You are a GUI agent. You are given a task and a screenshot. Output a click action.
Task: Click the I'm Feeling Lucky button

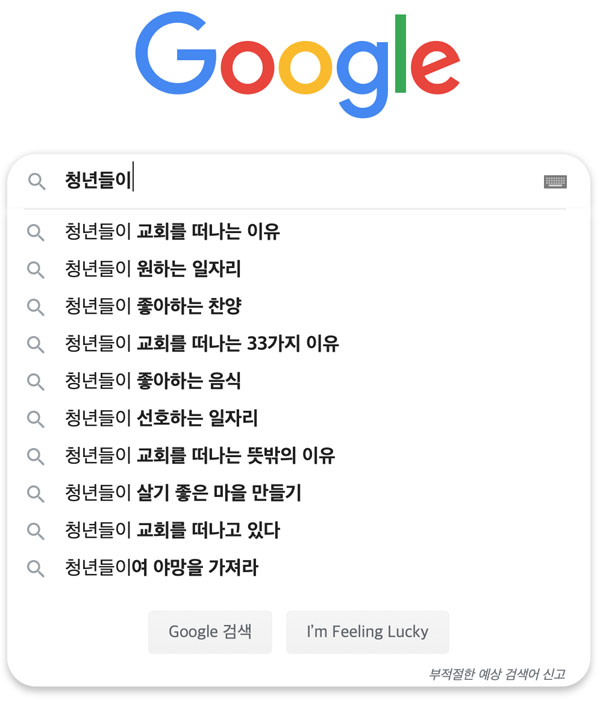pyautogui.click(x=368, y=632)
